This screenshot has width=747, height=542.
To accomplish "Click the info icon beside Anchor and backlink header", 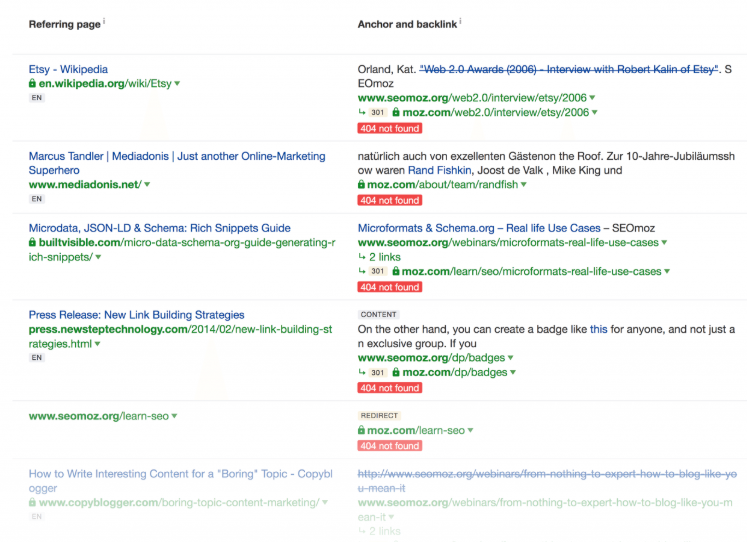I will pos(460,21).
